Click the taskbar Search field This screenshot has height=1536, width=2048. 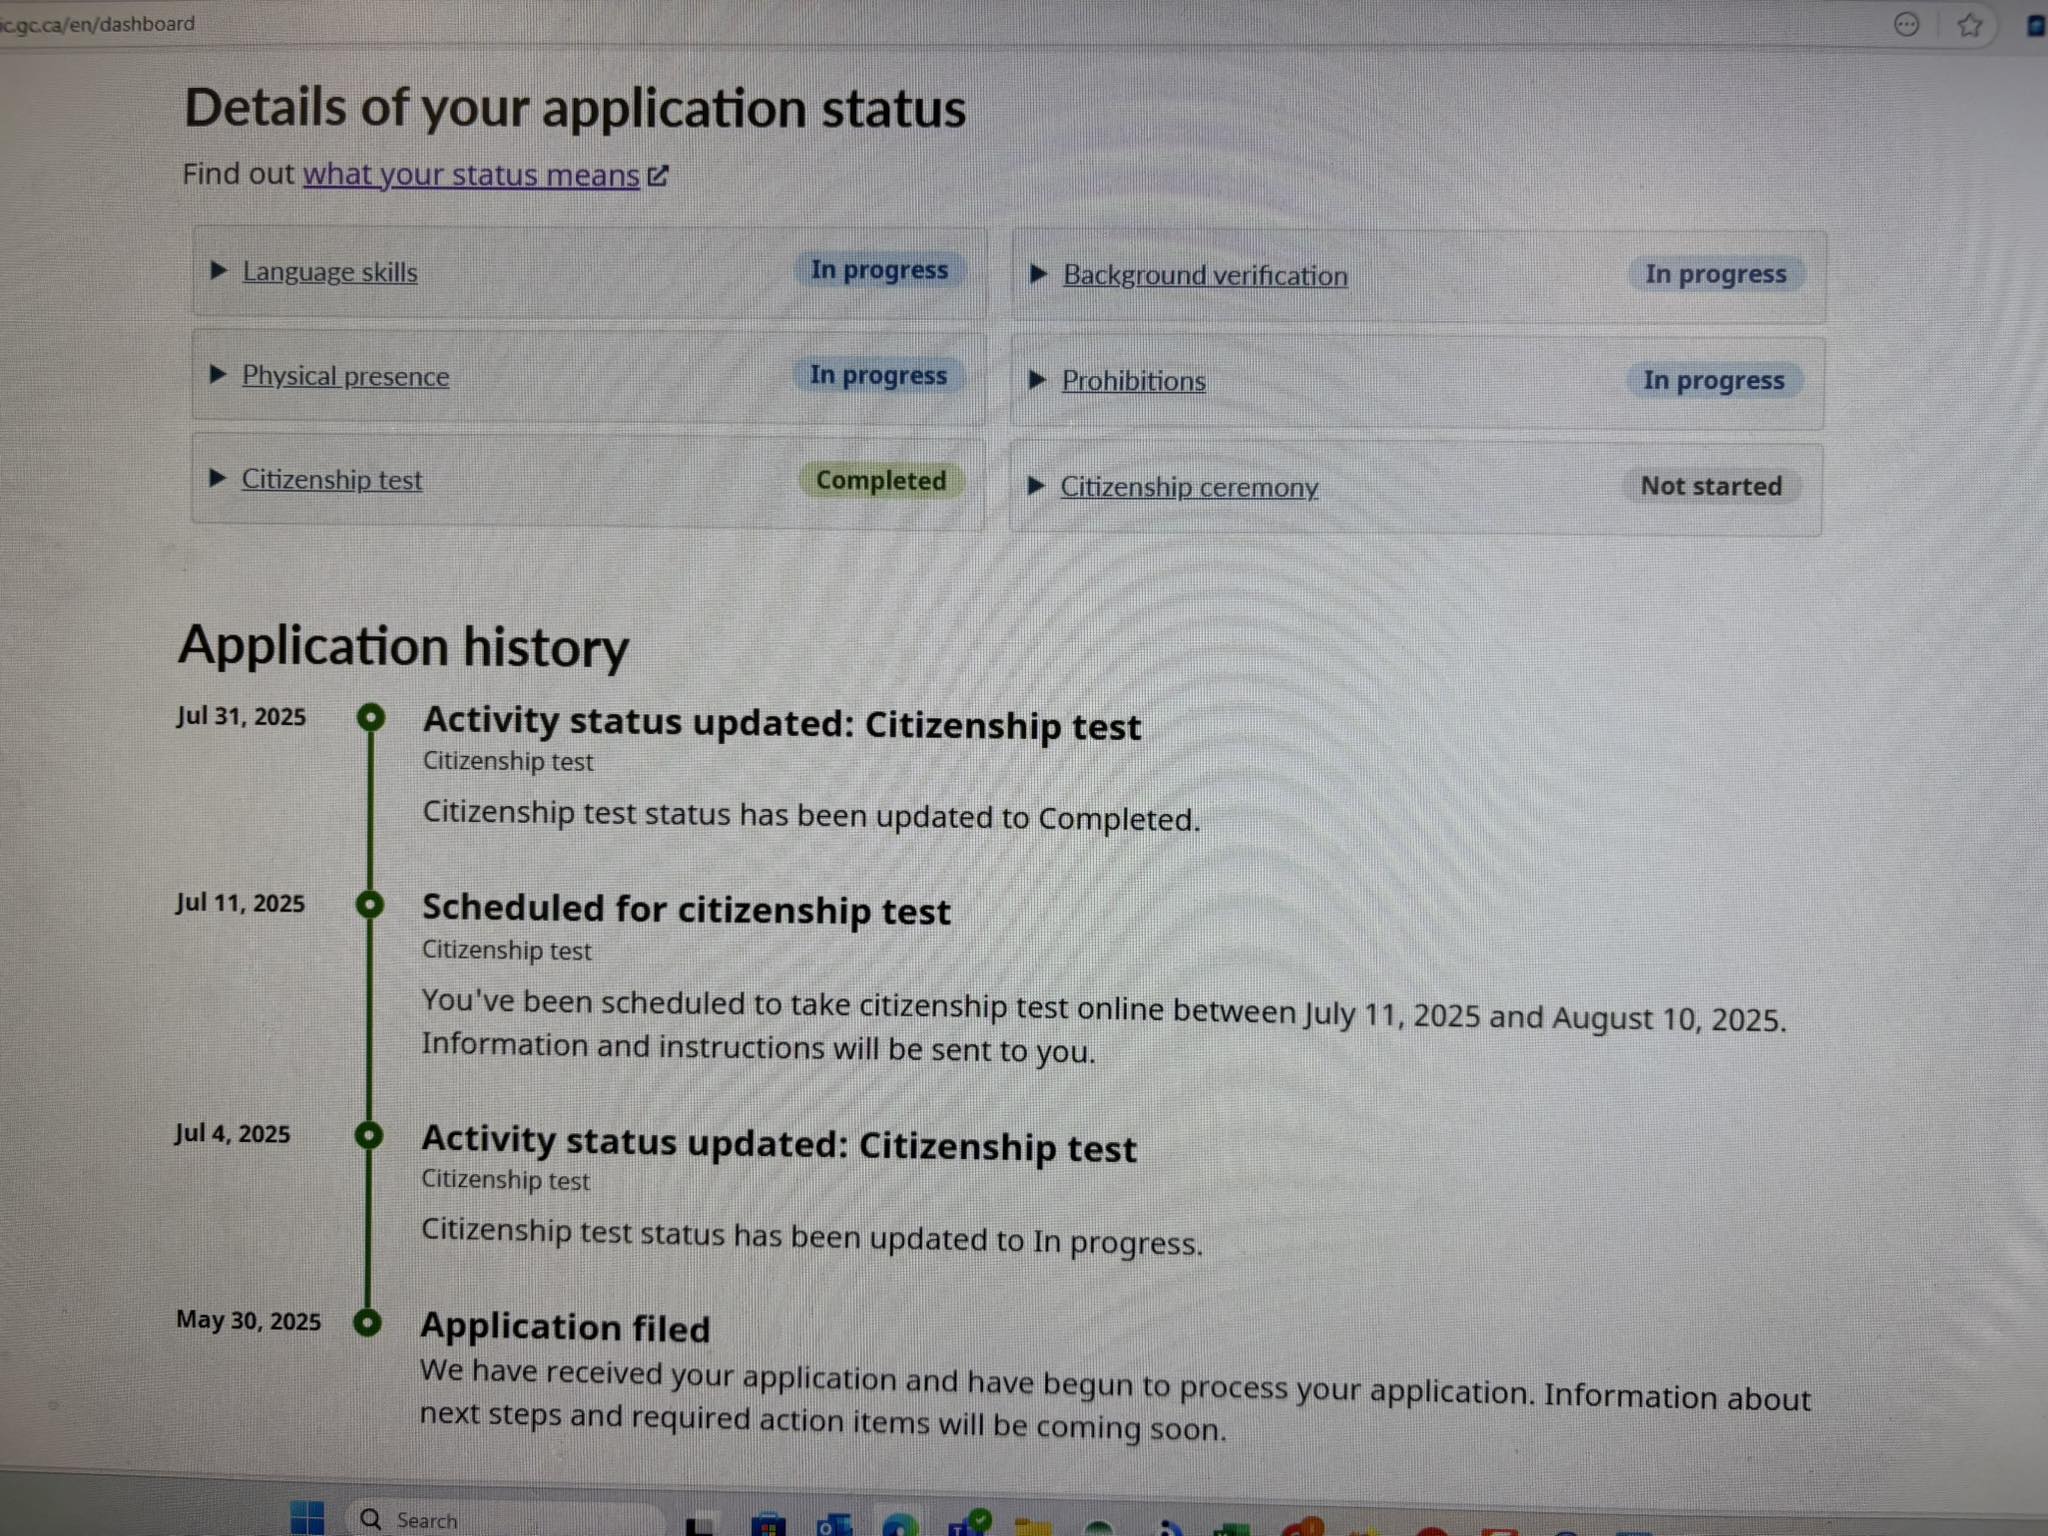click(504, 1519)
